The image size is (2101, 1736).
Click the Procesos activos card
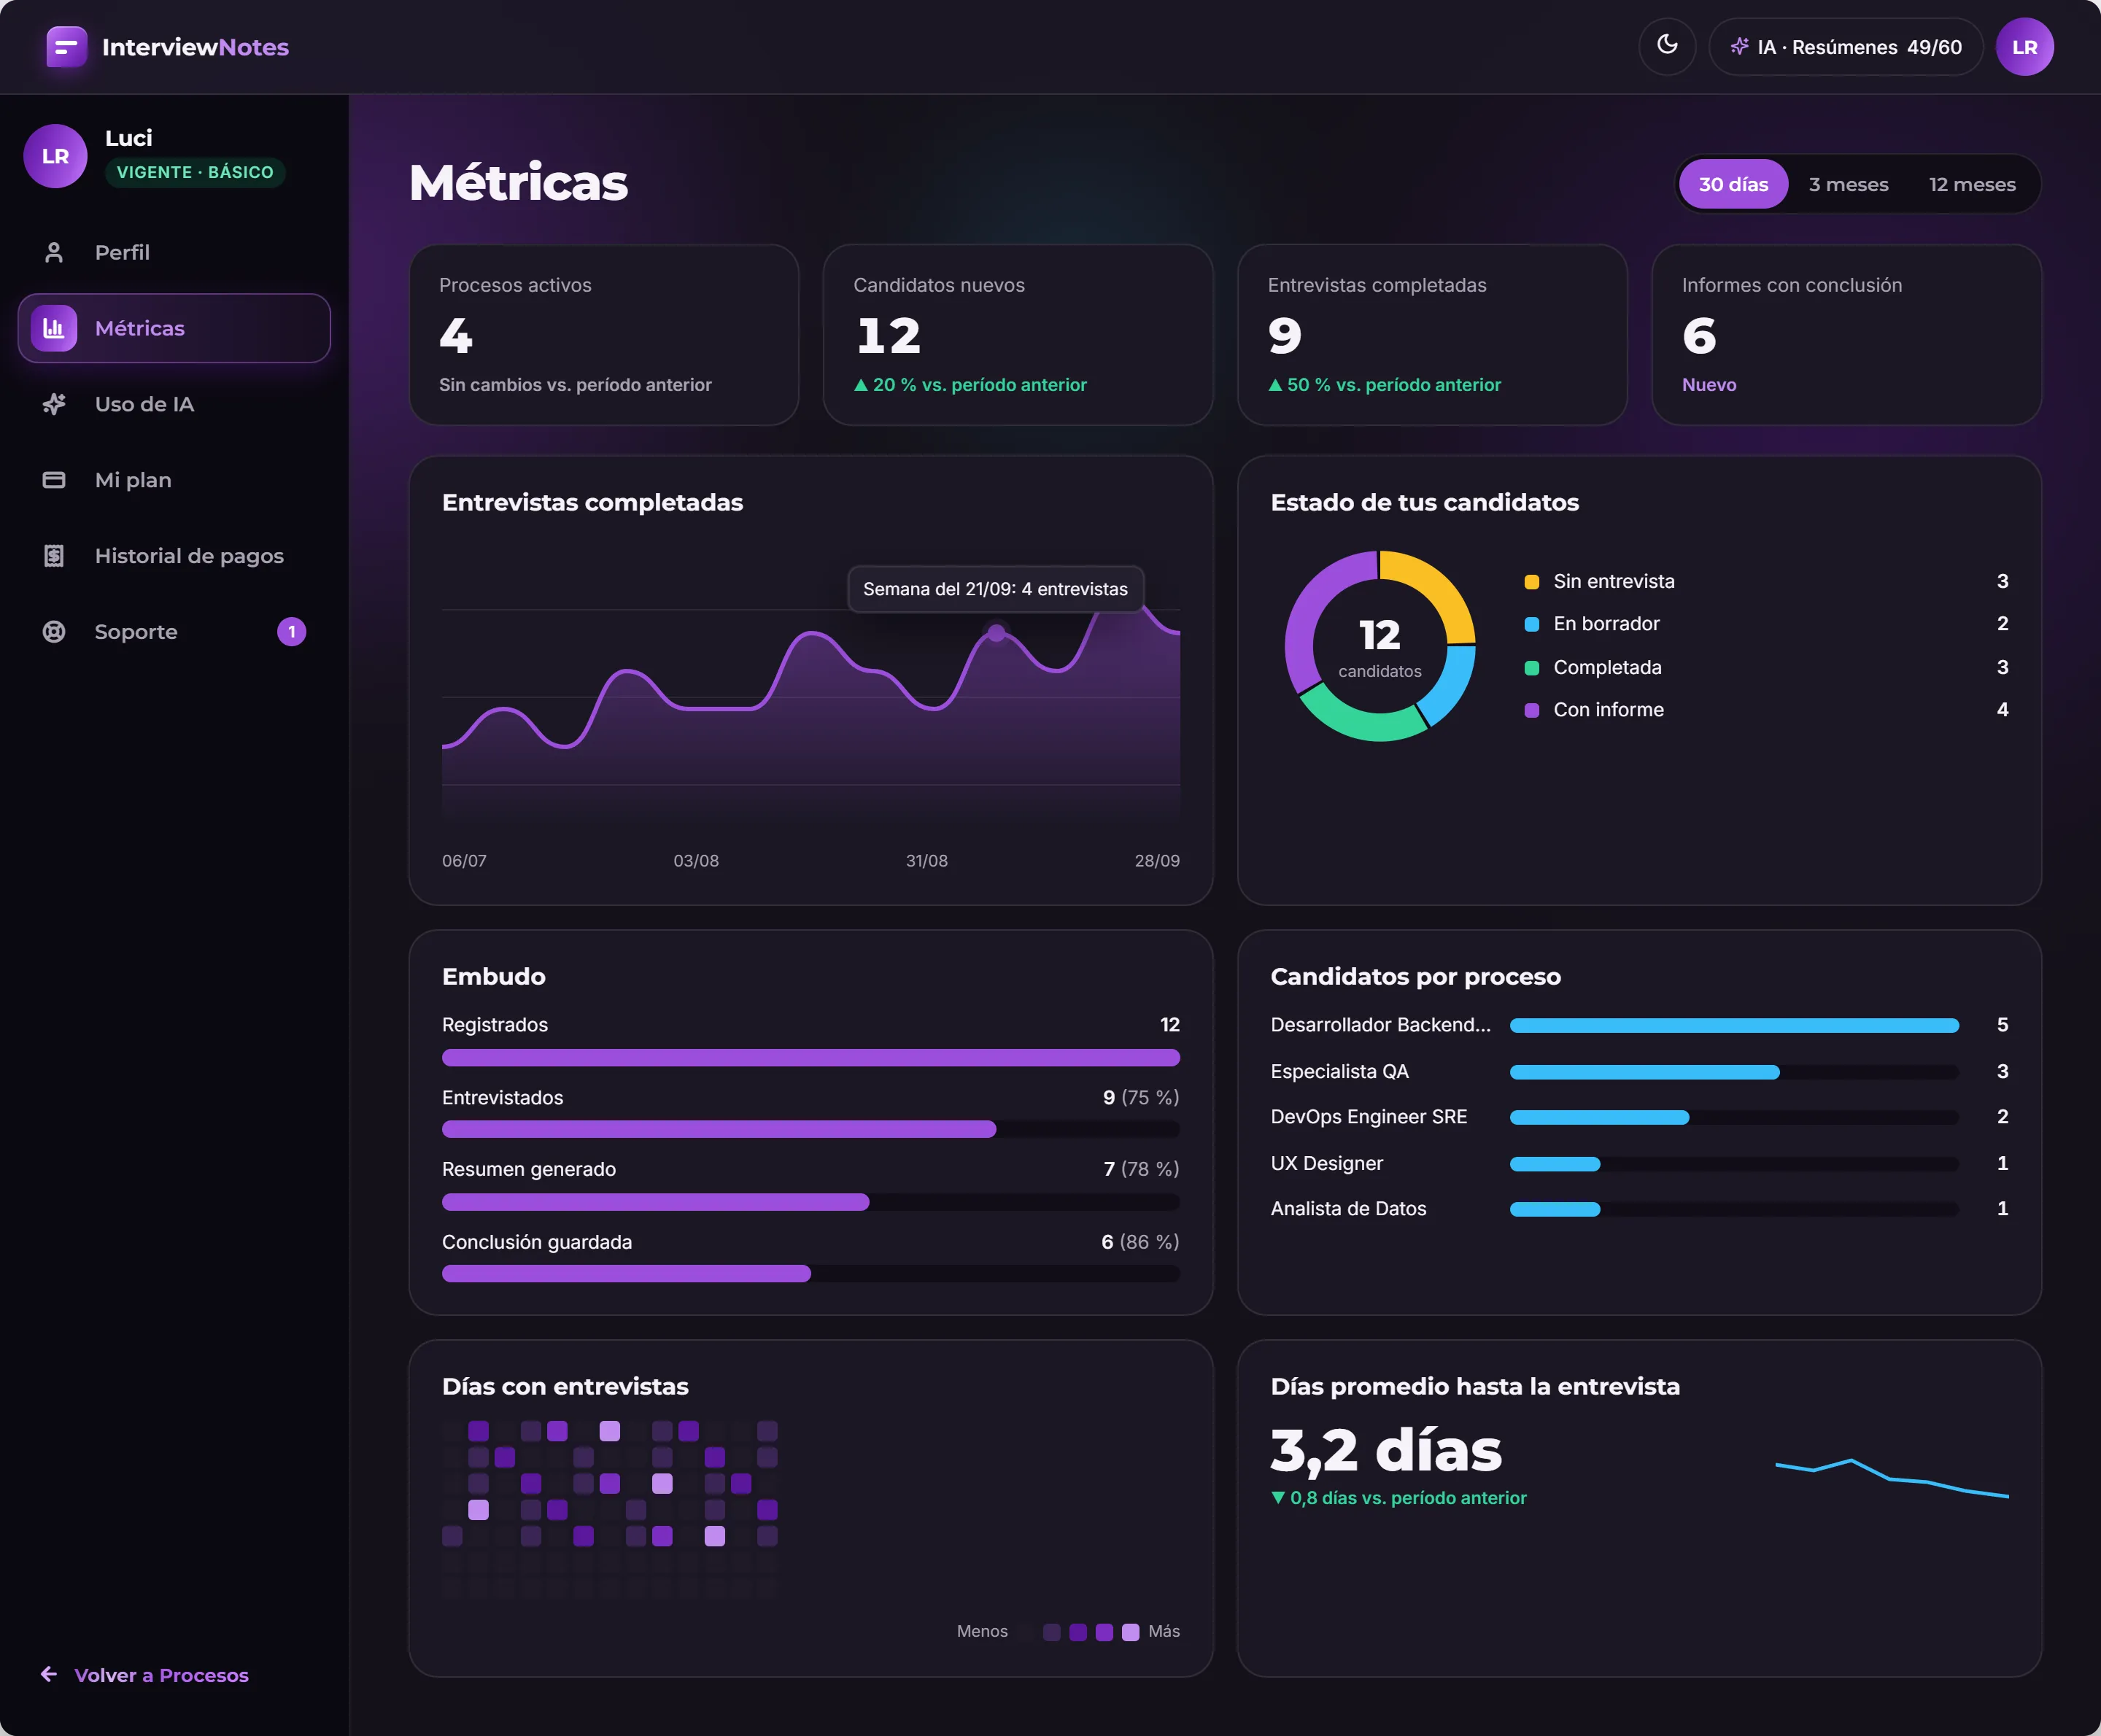[604, 335]
